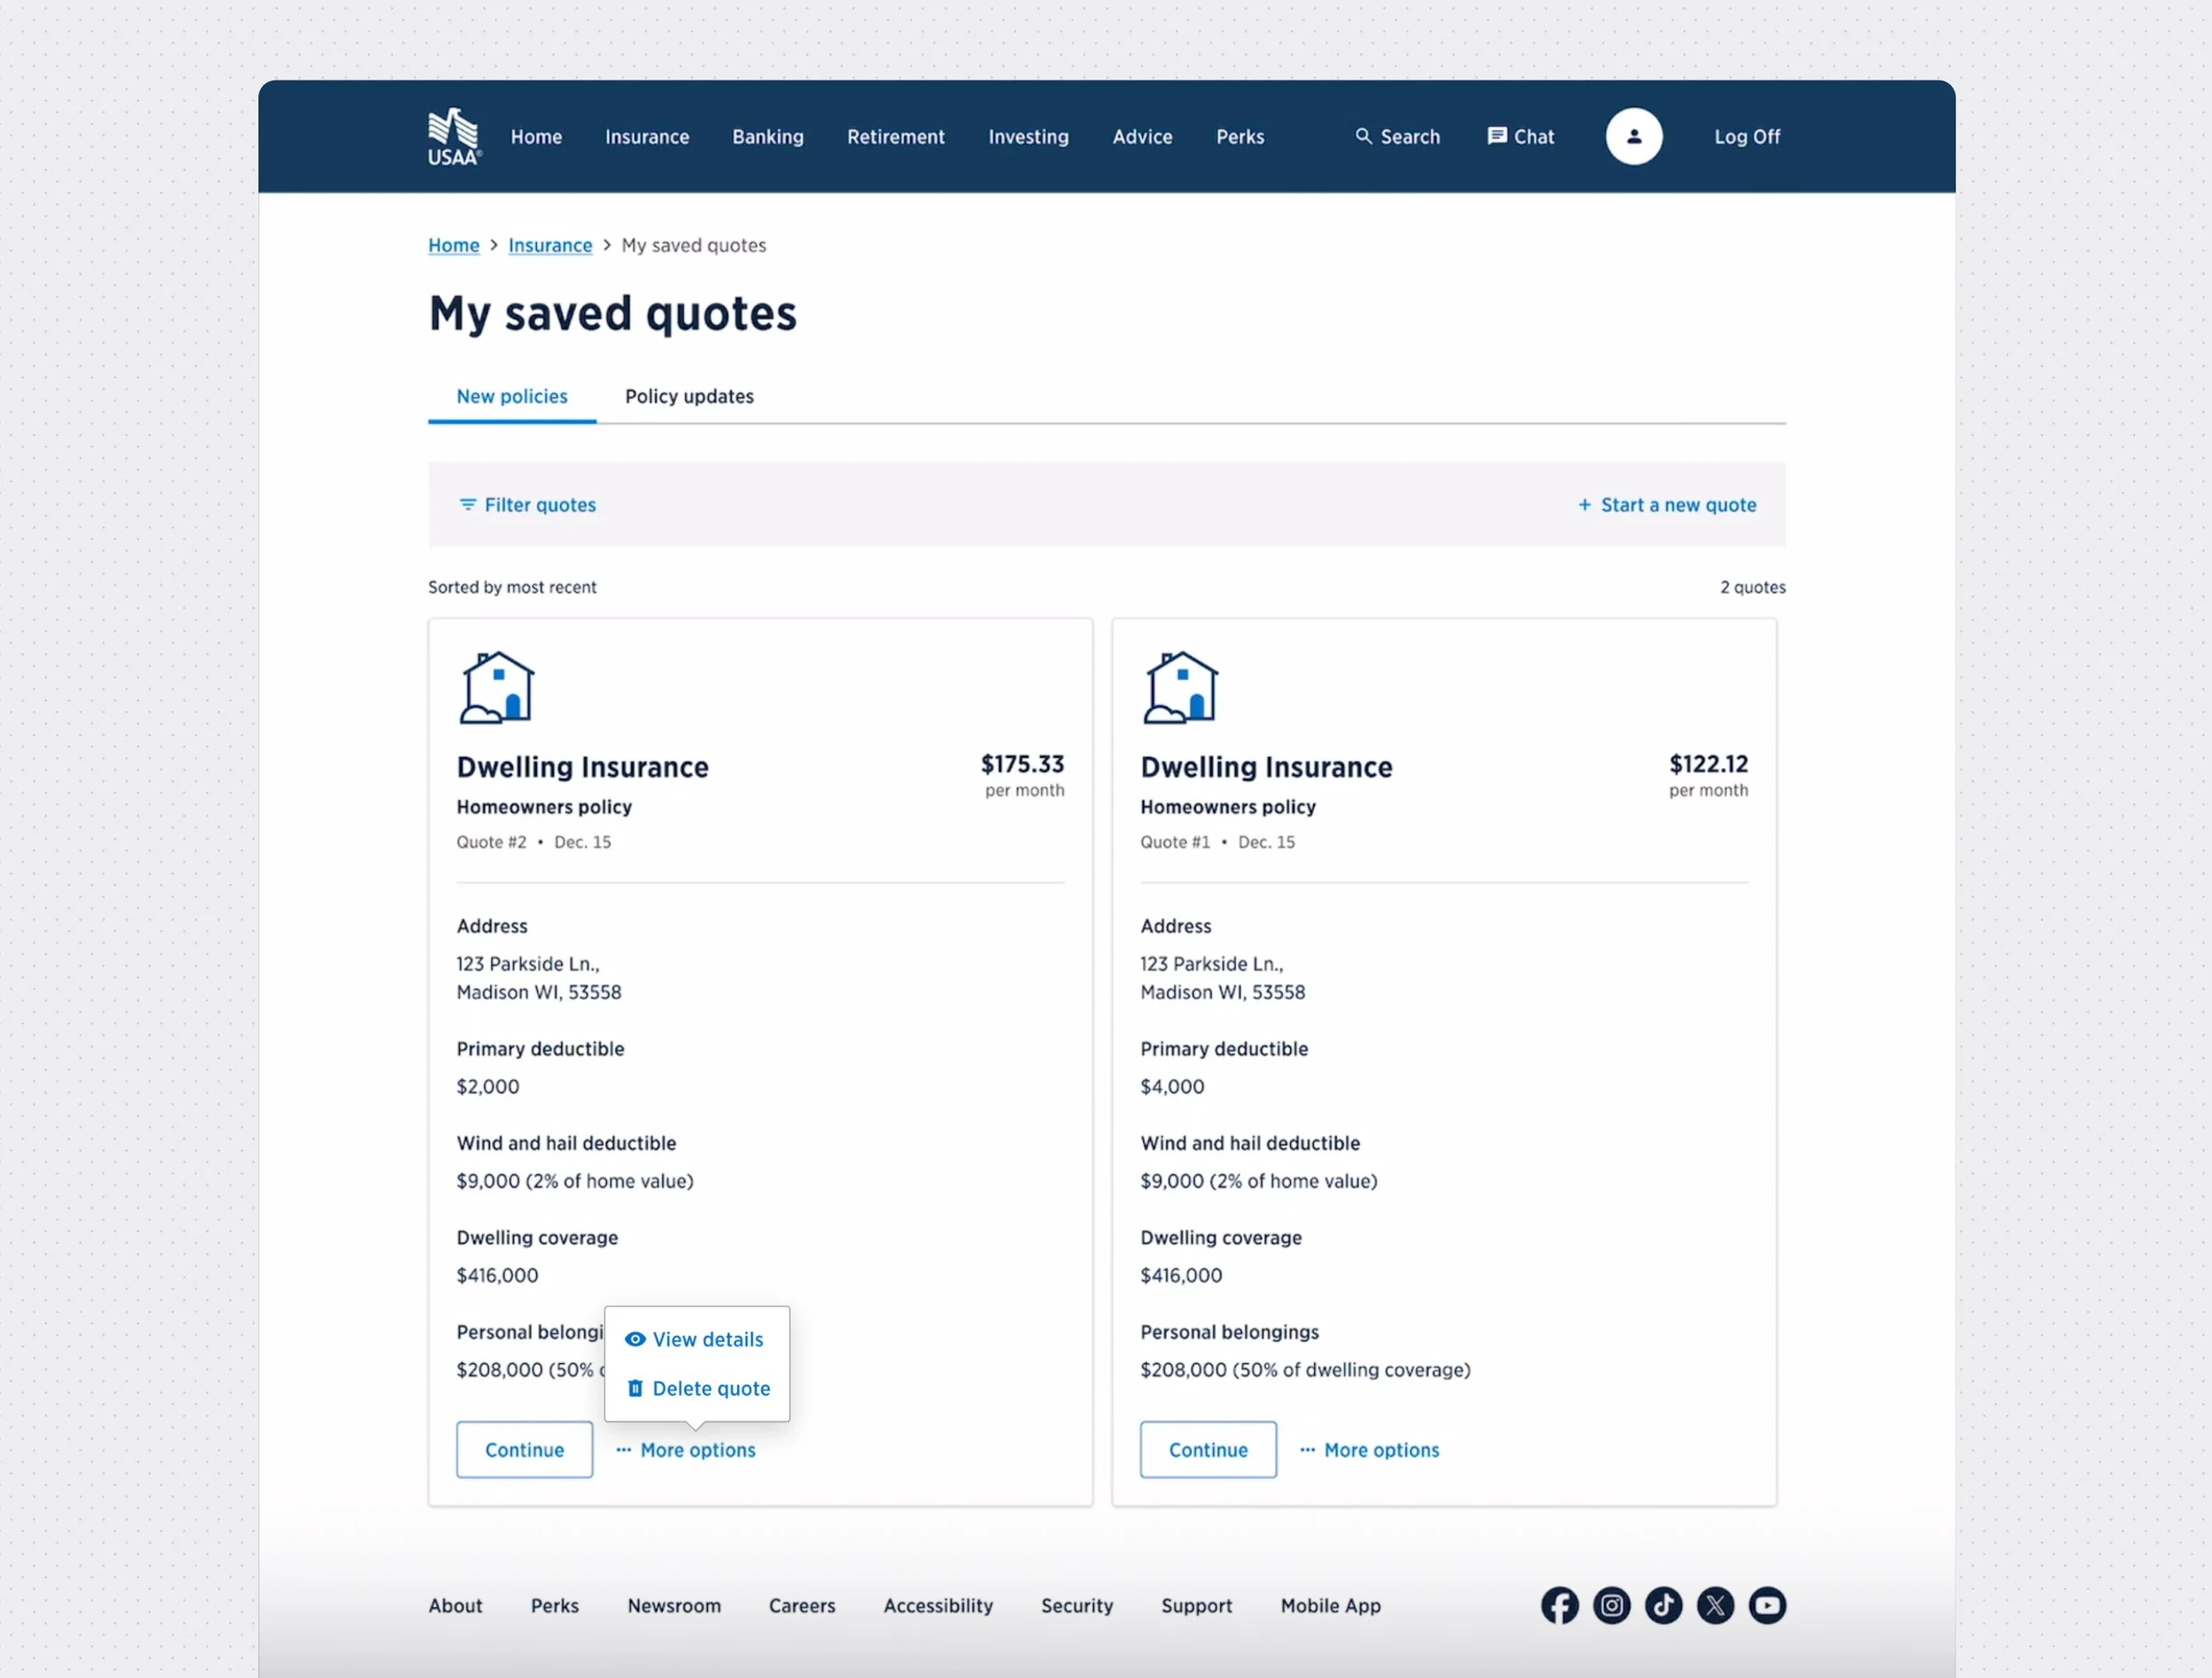The height and width of the screenshot is (1678, 2212).
Task: Open the X social icon
Action: pyautogui.click(x=1715, y=1605)
